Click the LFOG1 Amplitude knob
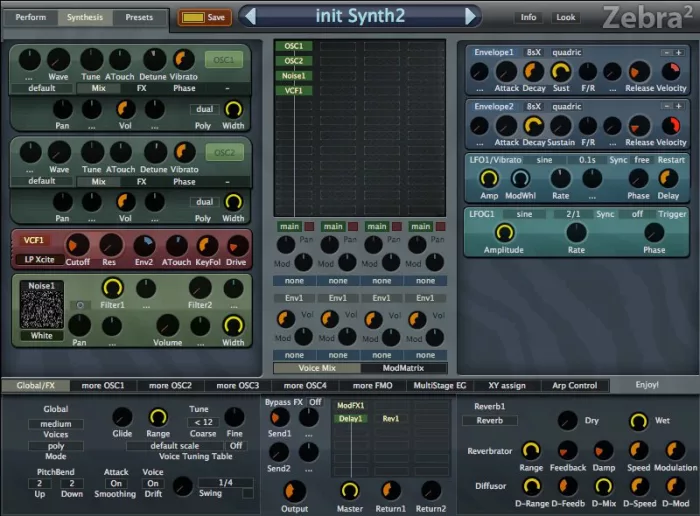The image size is (700, 516). [504, 232]
